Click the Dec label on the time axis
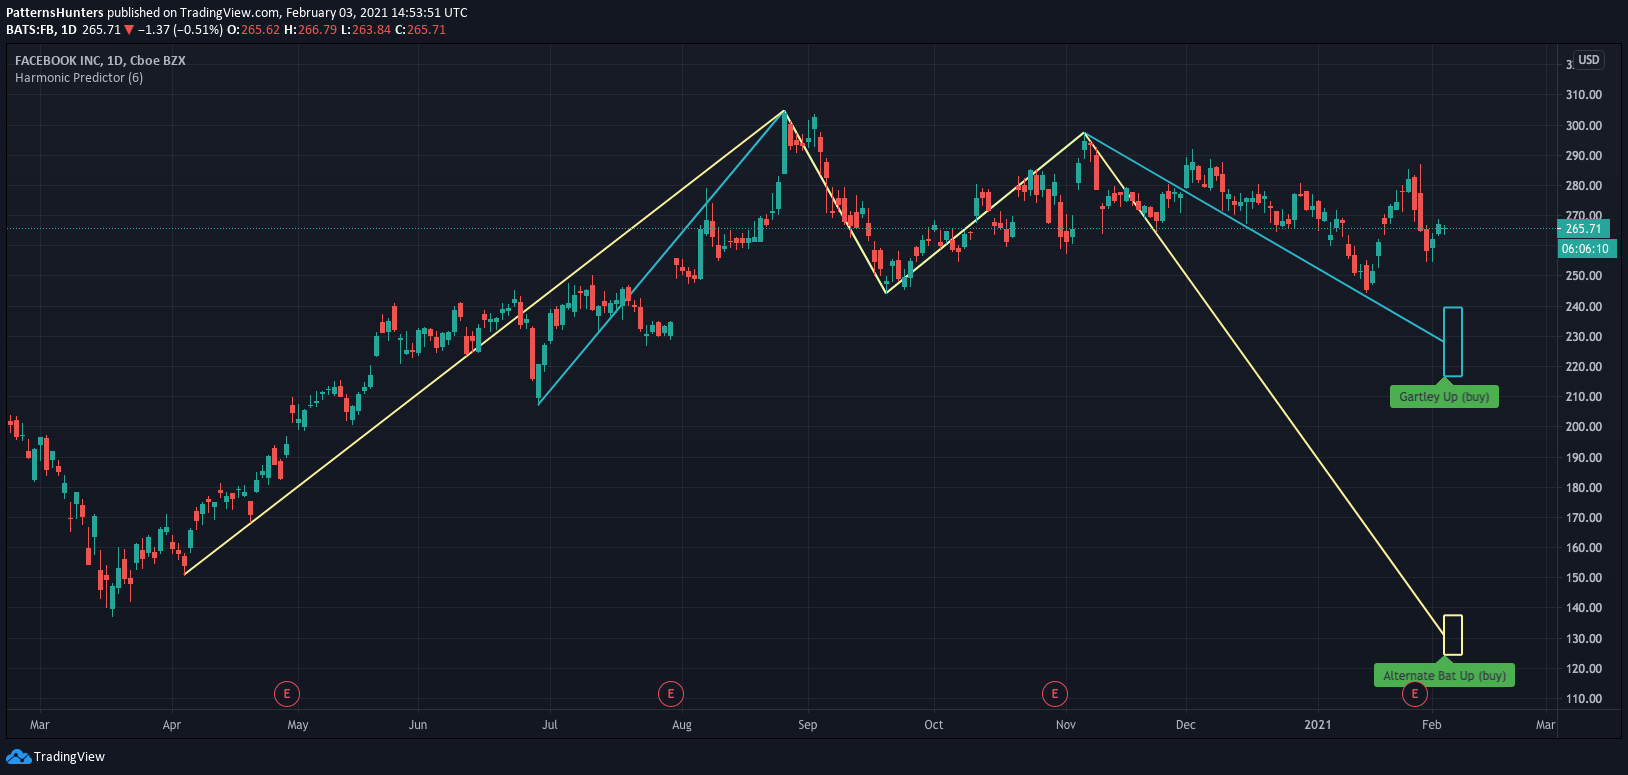 [1186, 725]
